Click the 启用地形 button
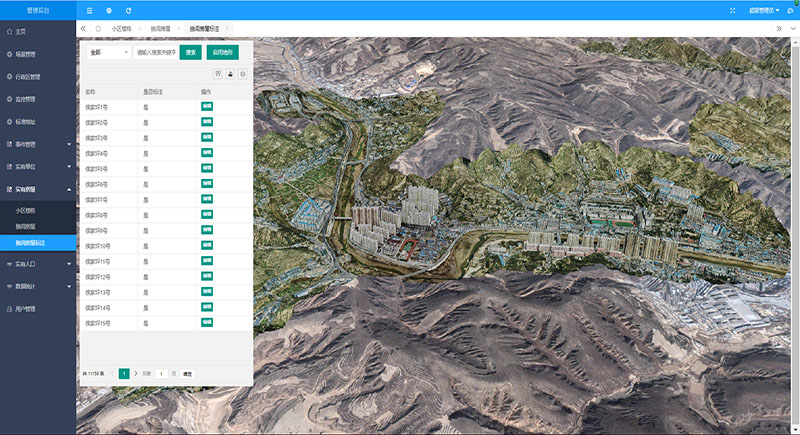 coord(222,52)
